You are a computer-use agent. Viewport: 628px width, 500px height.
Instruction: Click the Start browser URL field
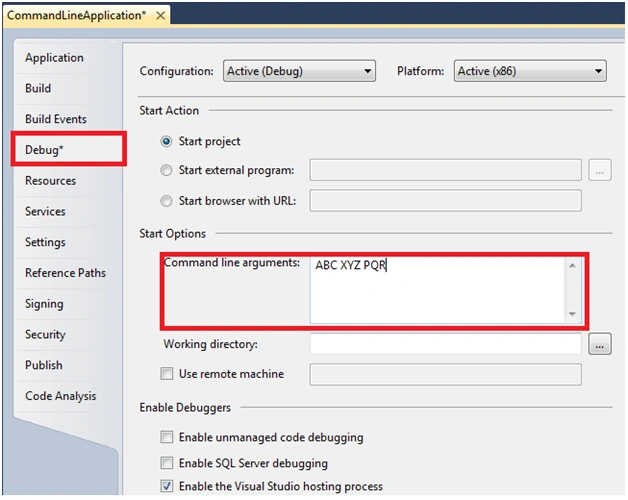(x=445, y=200)
